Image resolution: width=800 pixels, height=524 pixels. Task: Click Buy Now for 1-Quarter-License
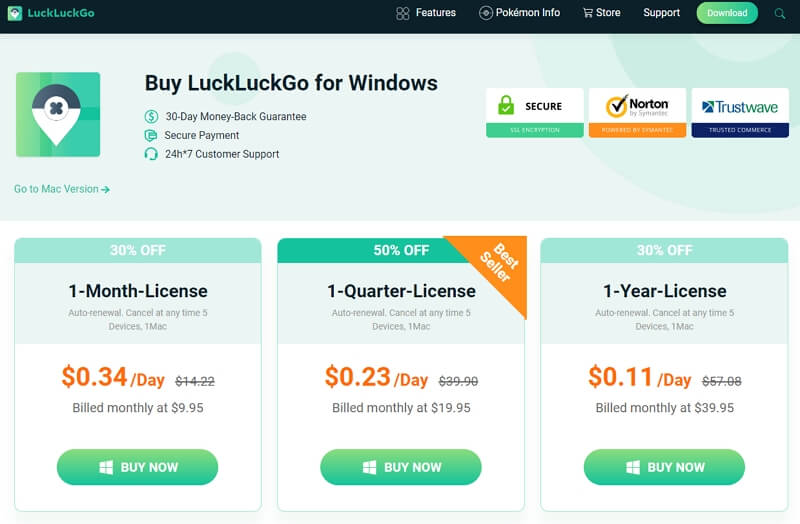click(401, 467)
